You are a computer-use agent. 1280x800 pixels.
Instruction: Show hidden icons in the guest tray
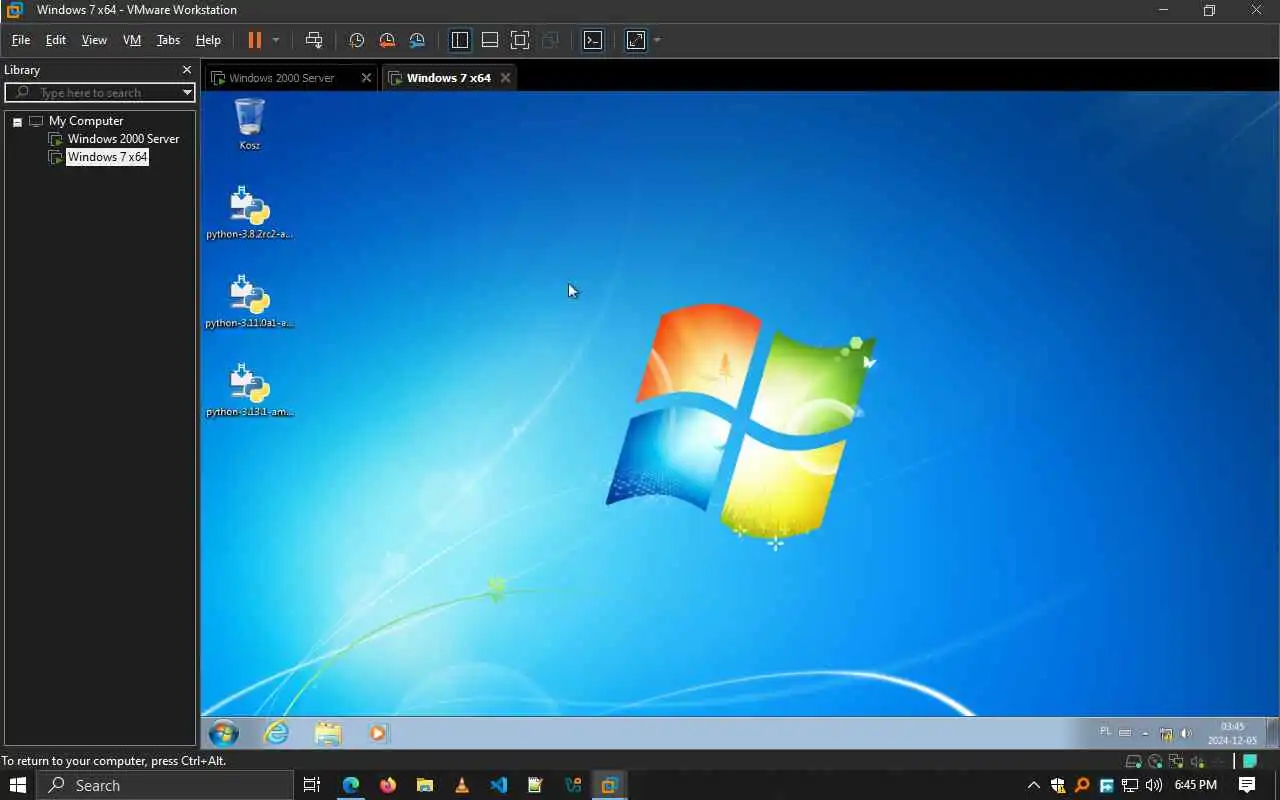click(1145, 733)
